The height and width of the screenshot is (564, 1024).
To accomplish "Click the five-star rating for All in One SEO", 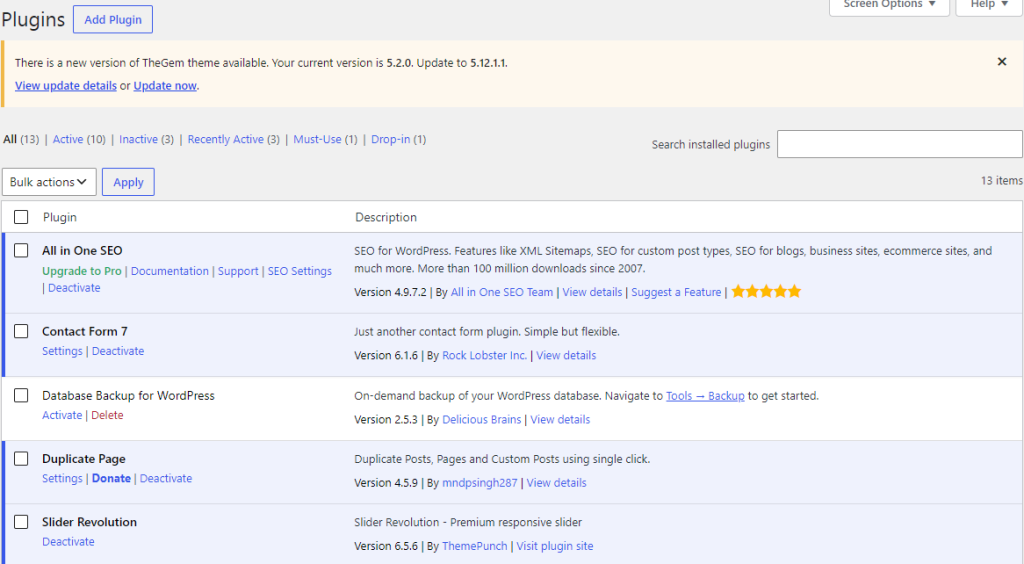I will tap(766, 291).
